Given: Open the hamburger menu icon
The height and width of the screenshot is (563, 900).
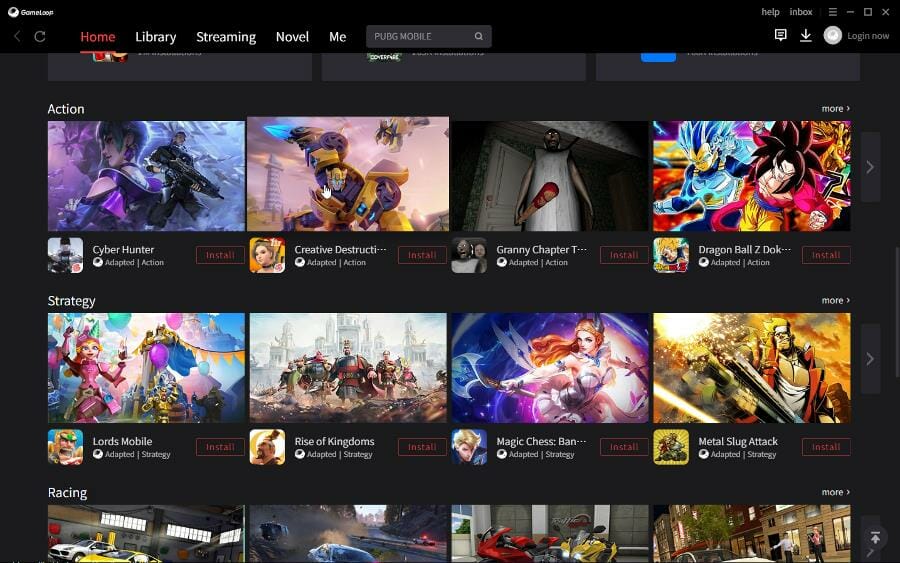Looking at the screenshot, I should point(833,12).
